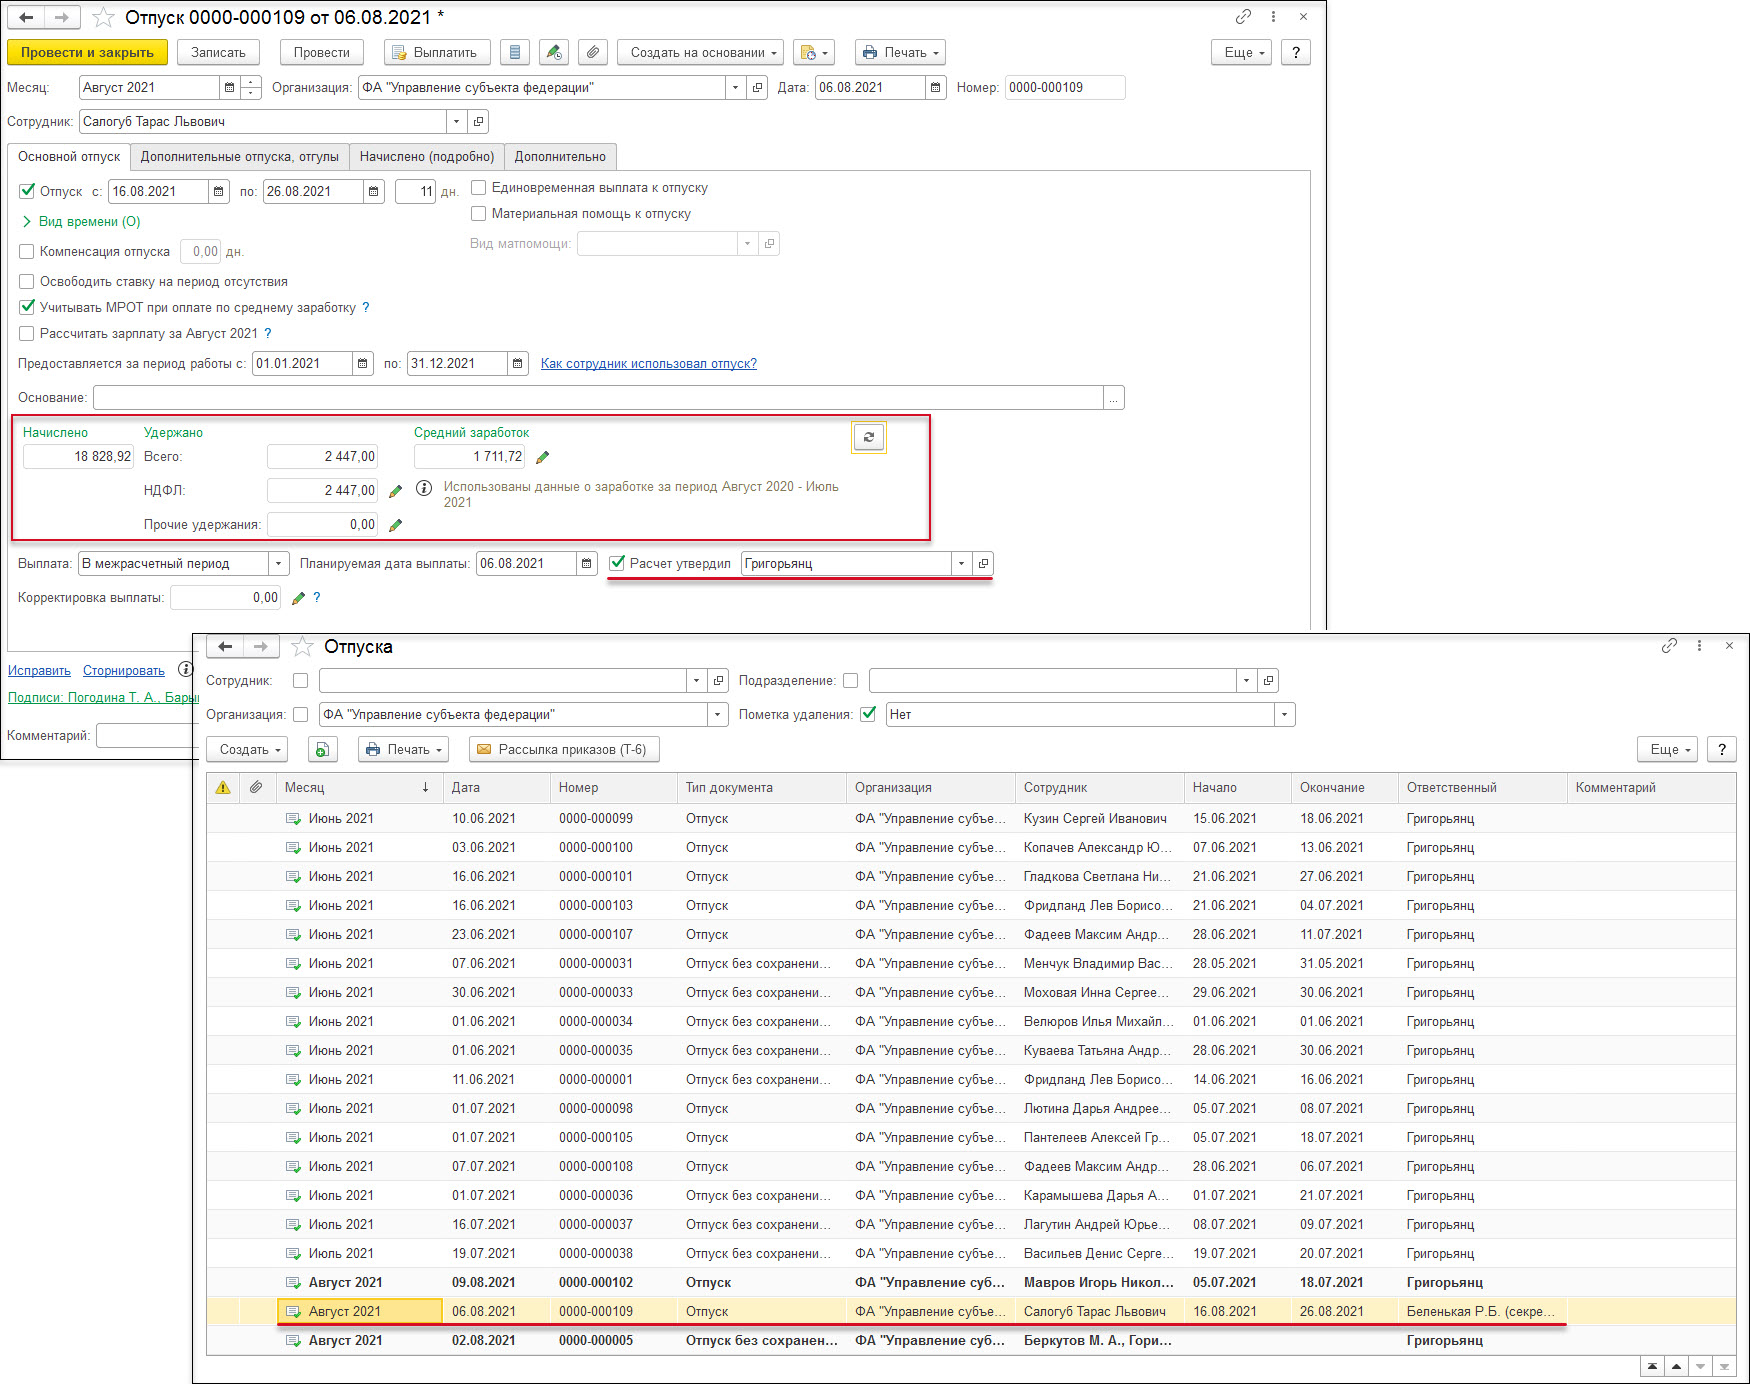Recalculate document with refresh icon
This screenshot has height=1384, width=1750.
coord(869,437)
